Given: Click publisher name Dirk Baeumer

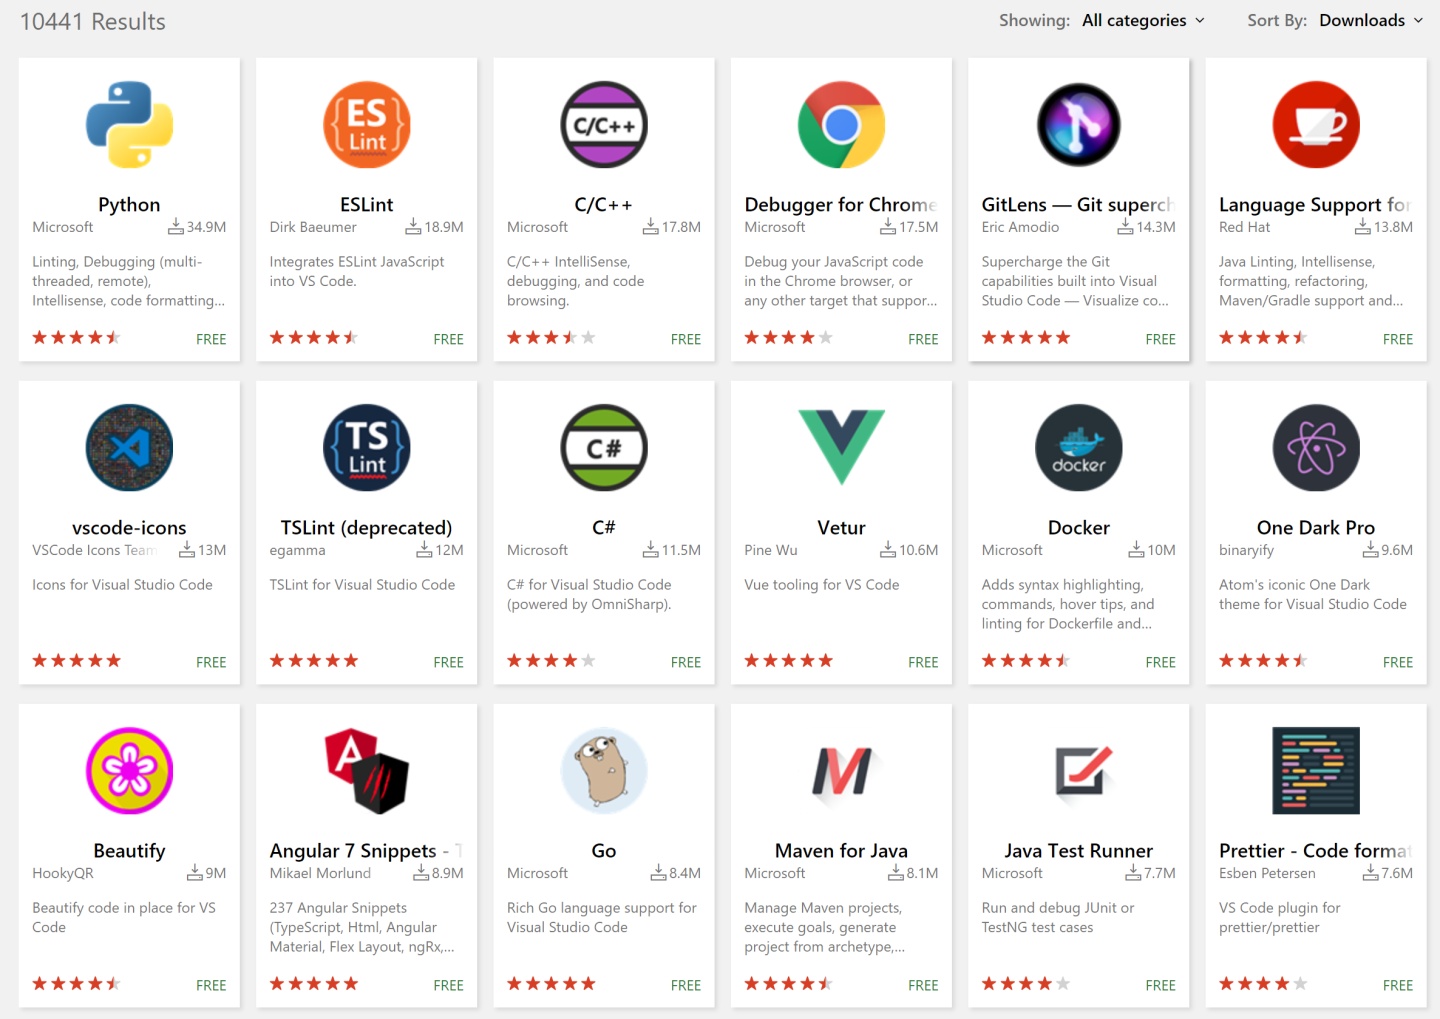Looking at the screenshot, I should 313,227.
